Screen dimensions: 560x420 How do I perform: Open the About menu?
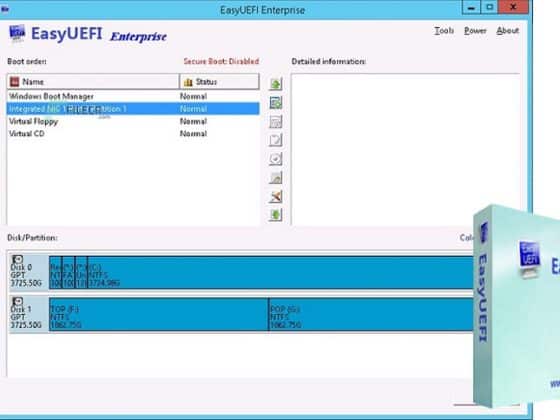pyautogui.click(x=508, y=31)
